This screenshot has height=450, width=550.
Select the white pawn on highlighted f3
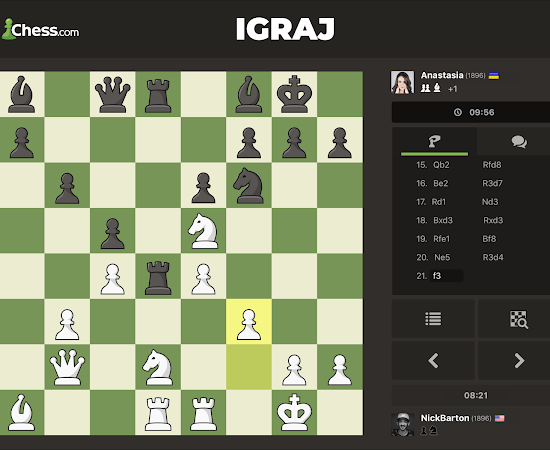tap(249, 324)
